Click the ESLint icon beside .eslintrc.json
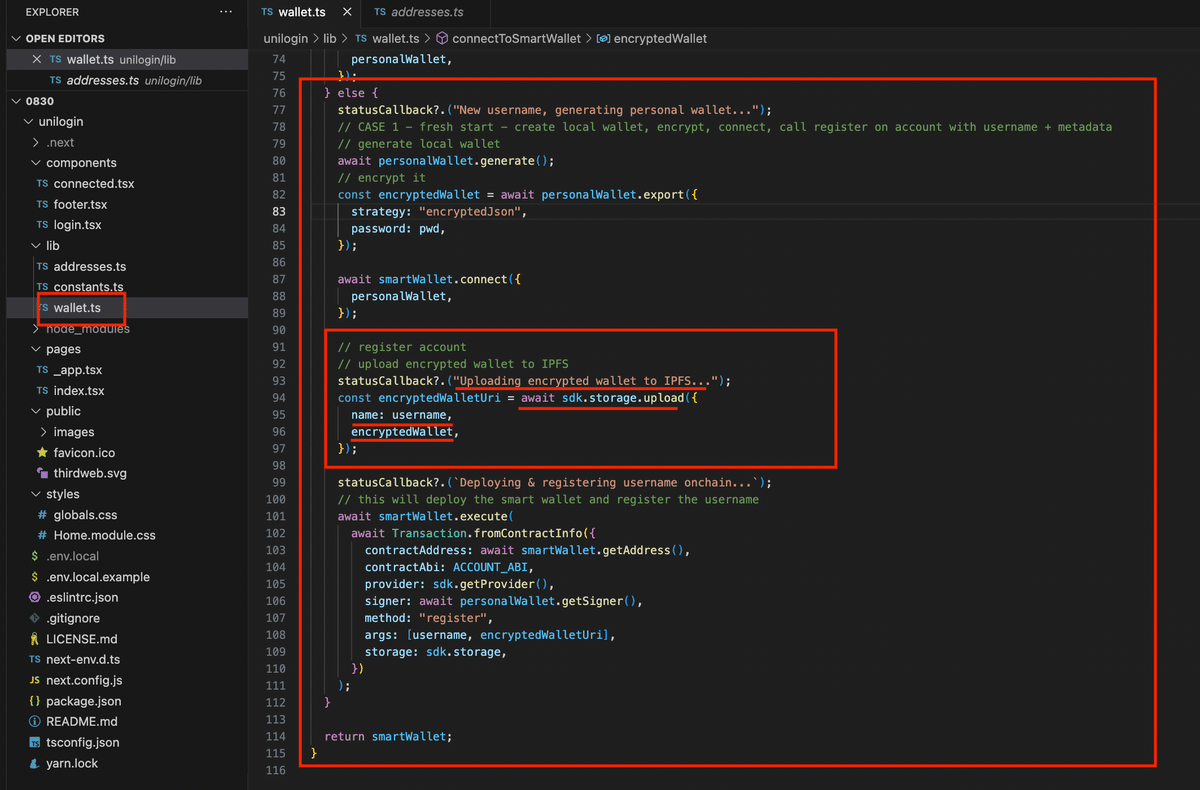1200x790 pixels. pyautogui.click(x=35, y=597)
